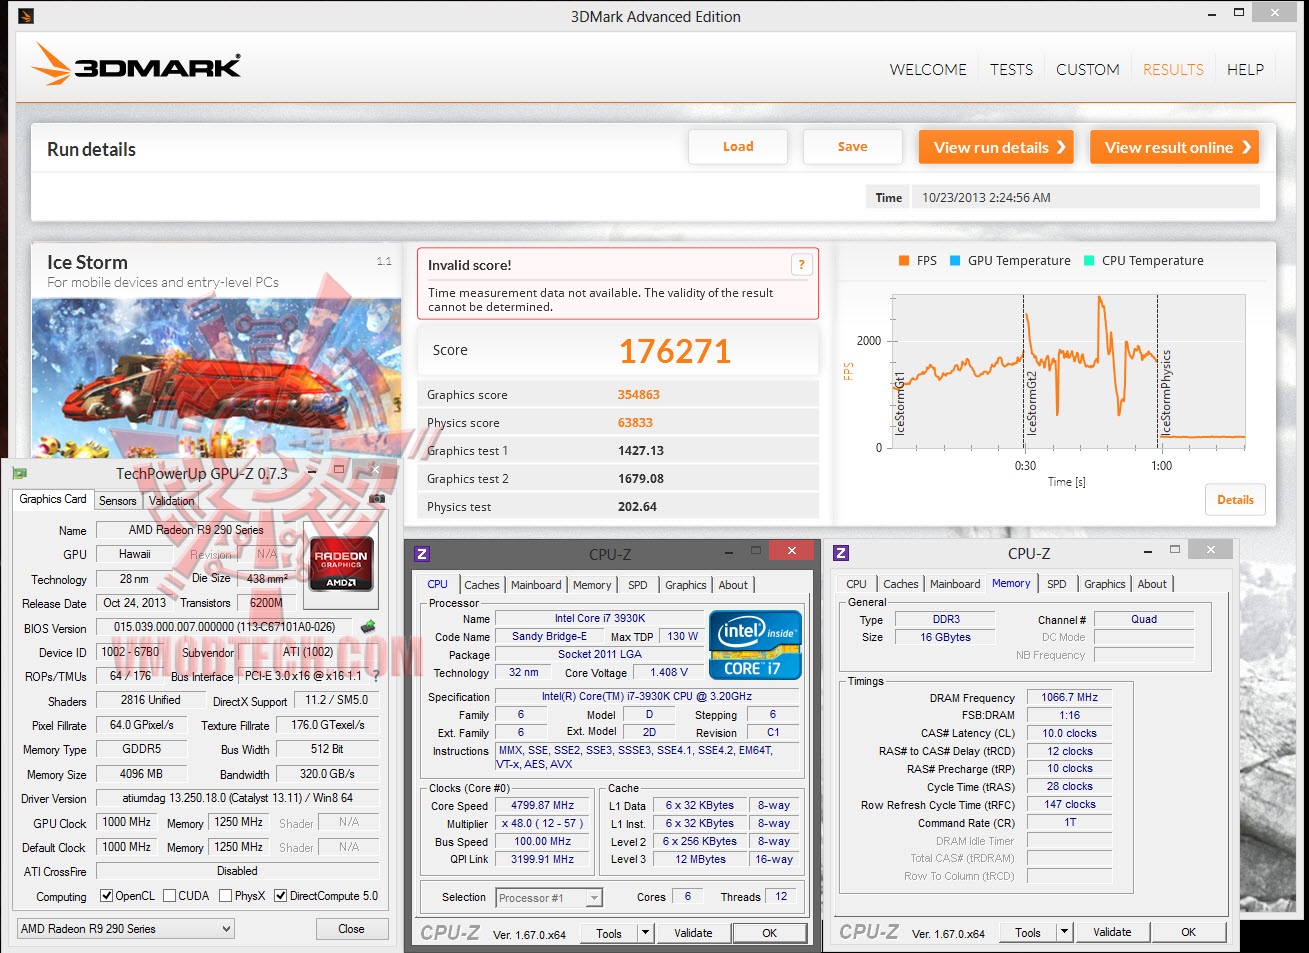The width and height of the screenshot is (1309, 953).
Task: Open the WELCOME section in 3DMark
Action: [x=928, y=70]
